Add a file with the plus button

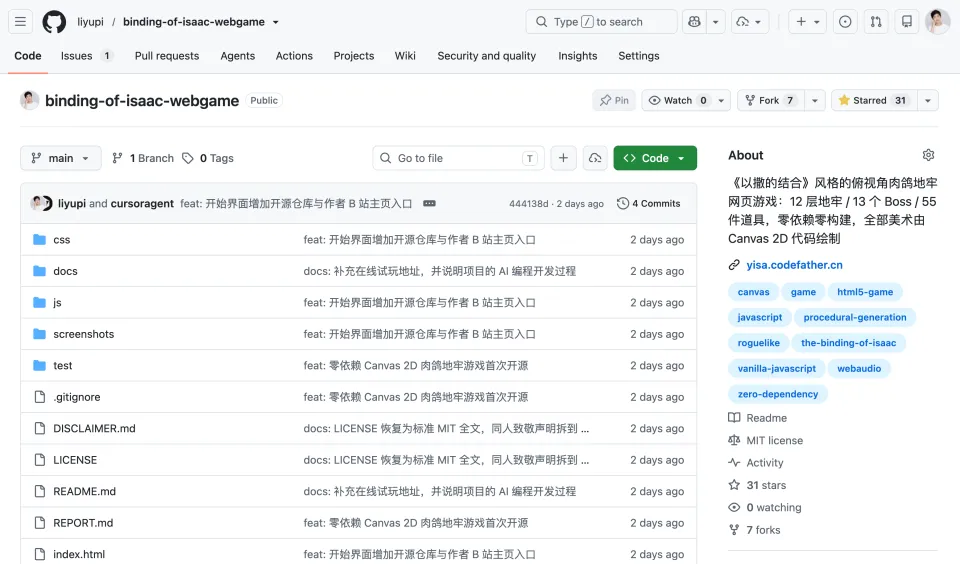pos(563,158)
